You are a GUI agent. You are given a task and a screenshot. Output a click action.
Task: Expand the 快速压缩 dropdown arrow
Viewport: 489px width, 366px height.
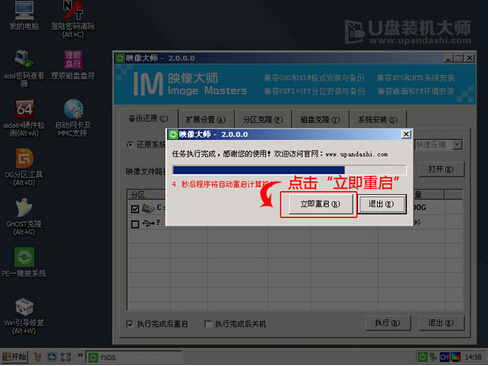coord(457,145)
